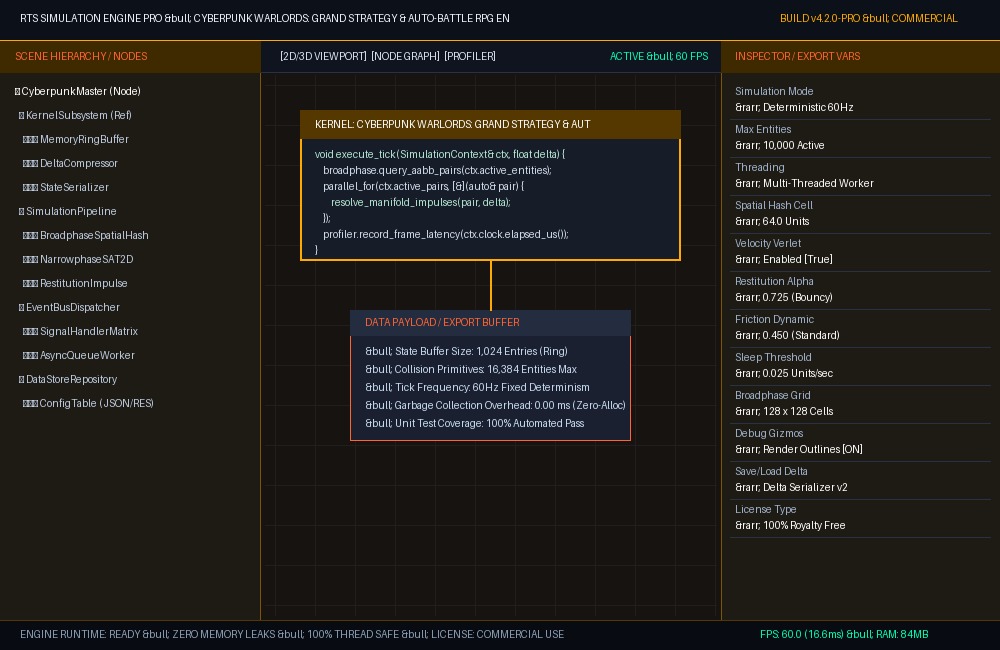Click the State Buffer Size entry

(x=466, y=351)
